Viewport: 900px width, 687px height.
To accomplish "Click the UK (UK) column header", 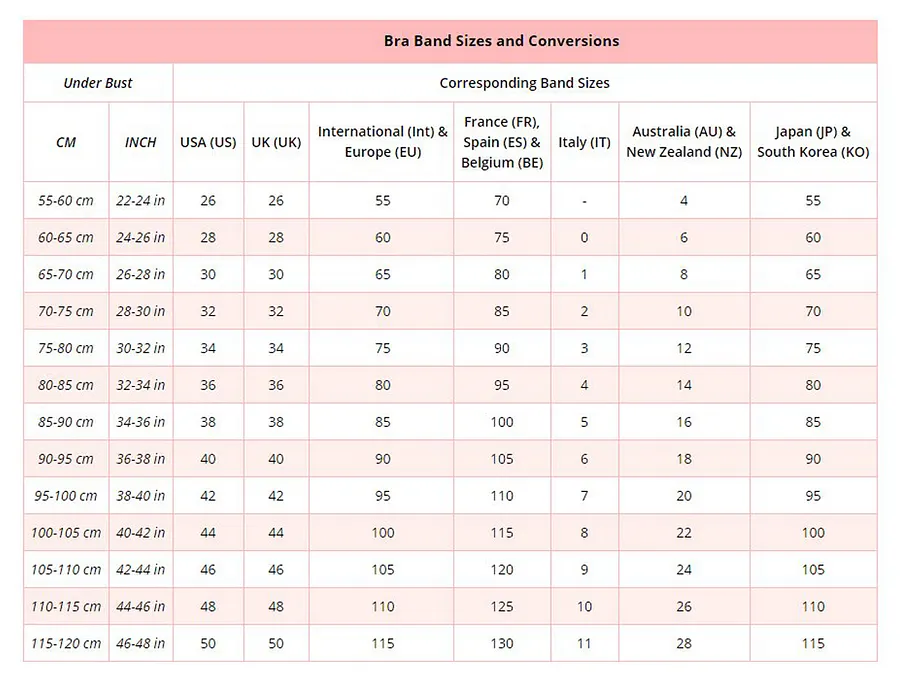I will click(276, 142).
